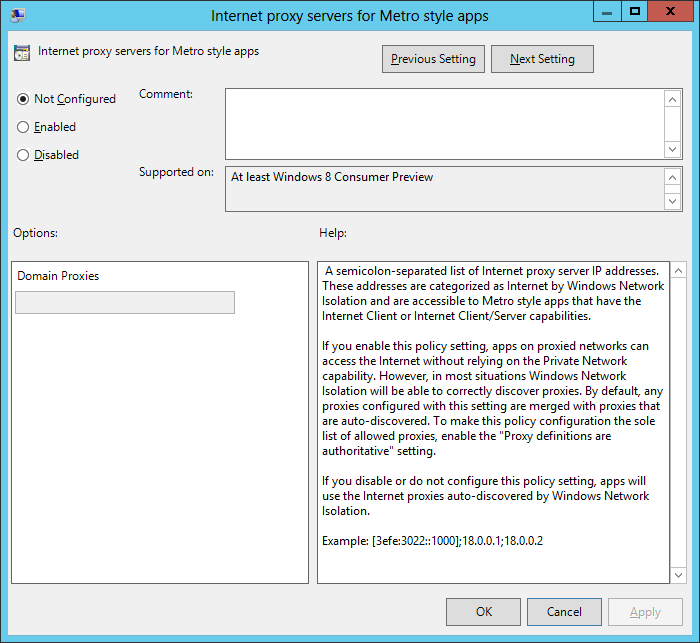
Task: Hit the Help pane scroll up arrow
Action: pyautogui.click(x=678, y=272)
